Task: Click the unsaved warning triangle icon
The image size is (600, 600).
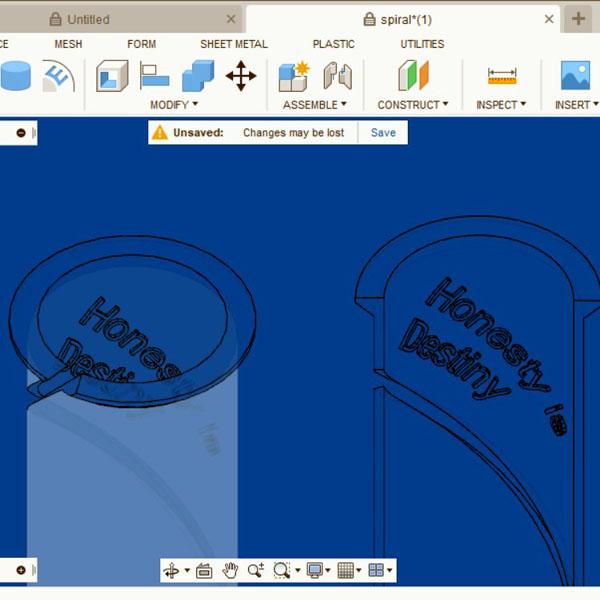Action: [160, 133]
